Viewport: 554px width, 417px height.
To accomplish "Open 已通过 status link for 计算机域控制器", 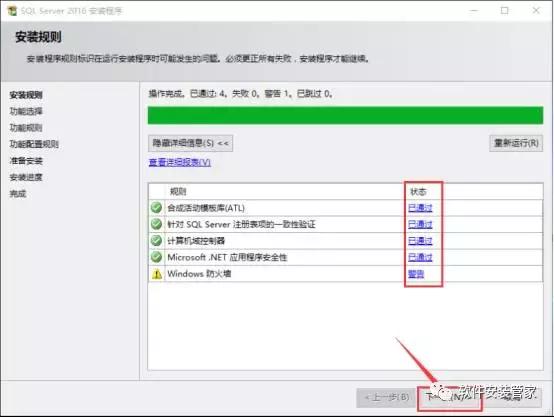I will click(420, 241).
